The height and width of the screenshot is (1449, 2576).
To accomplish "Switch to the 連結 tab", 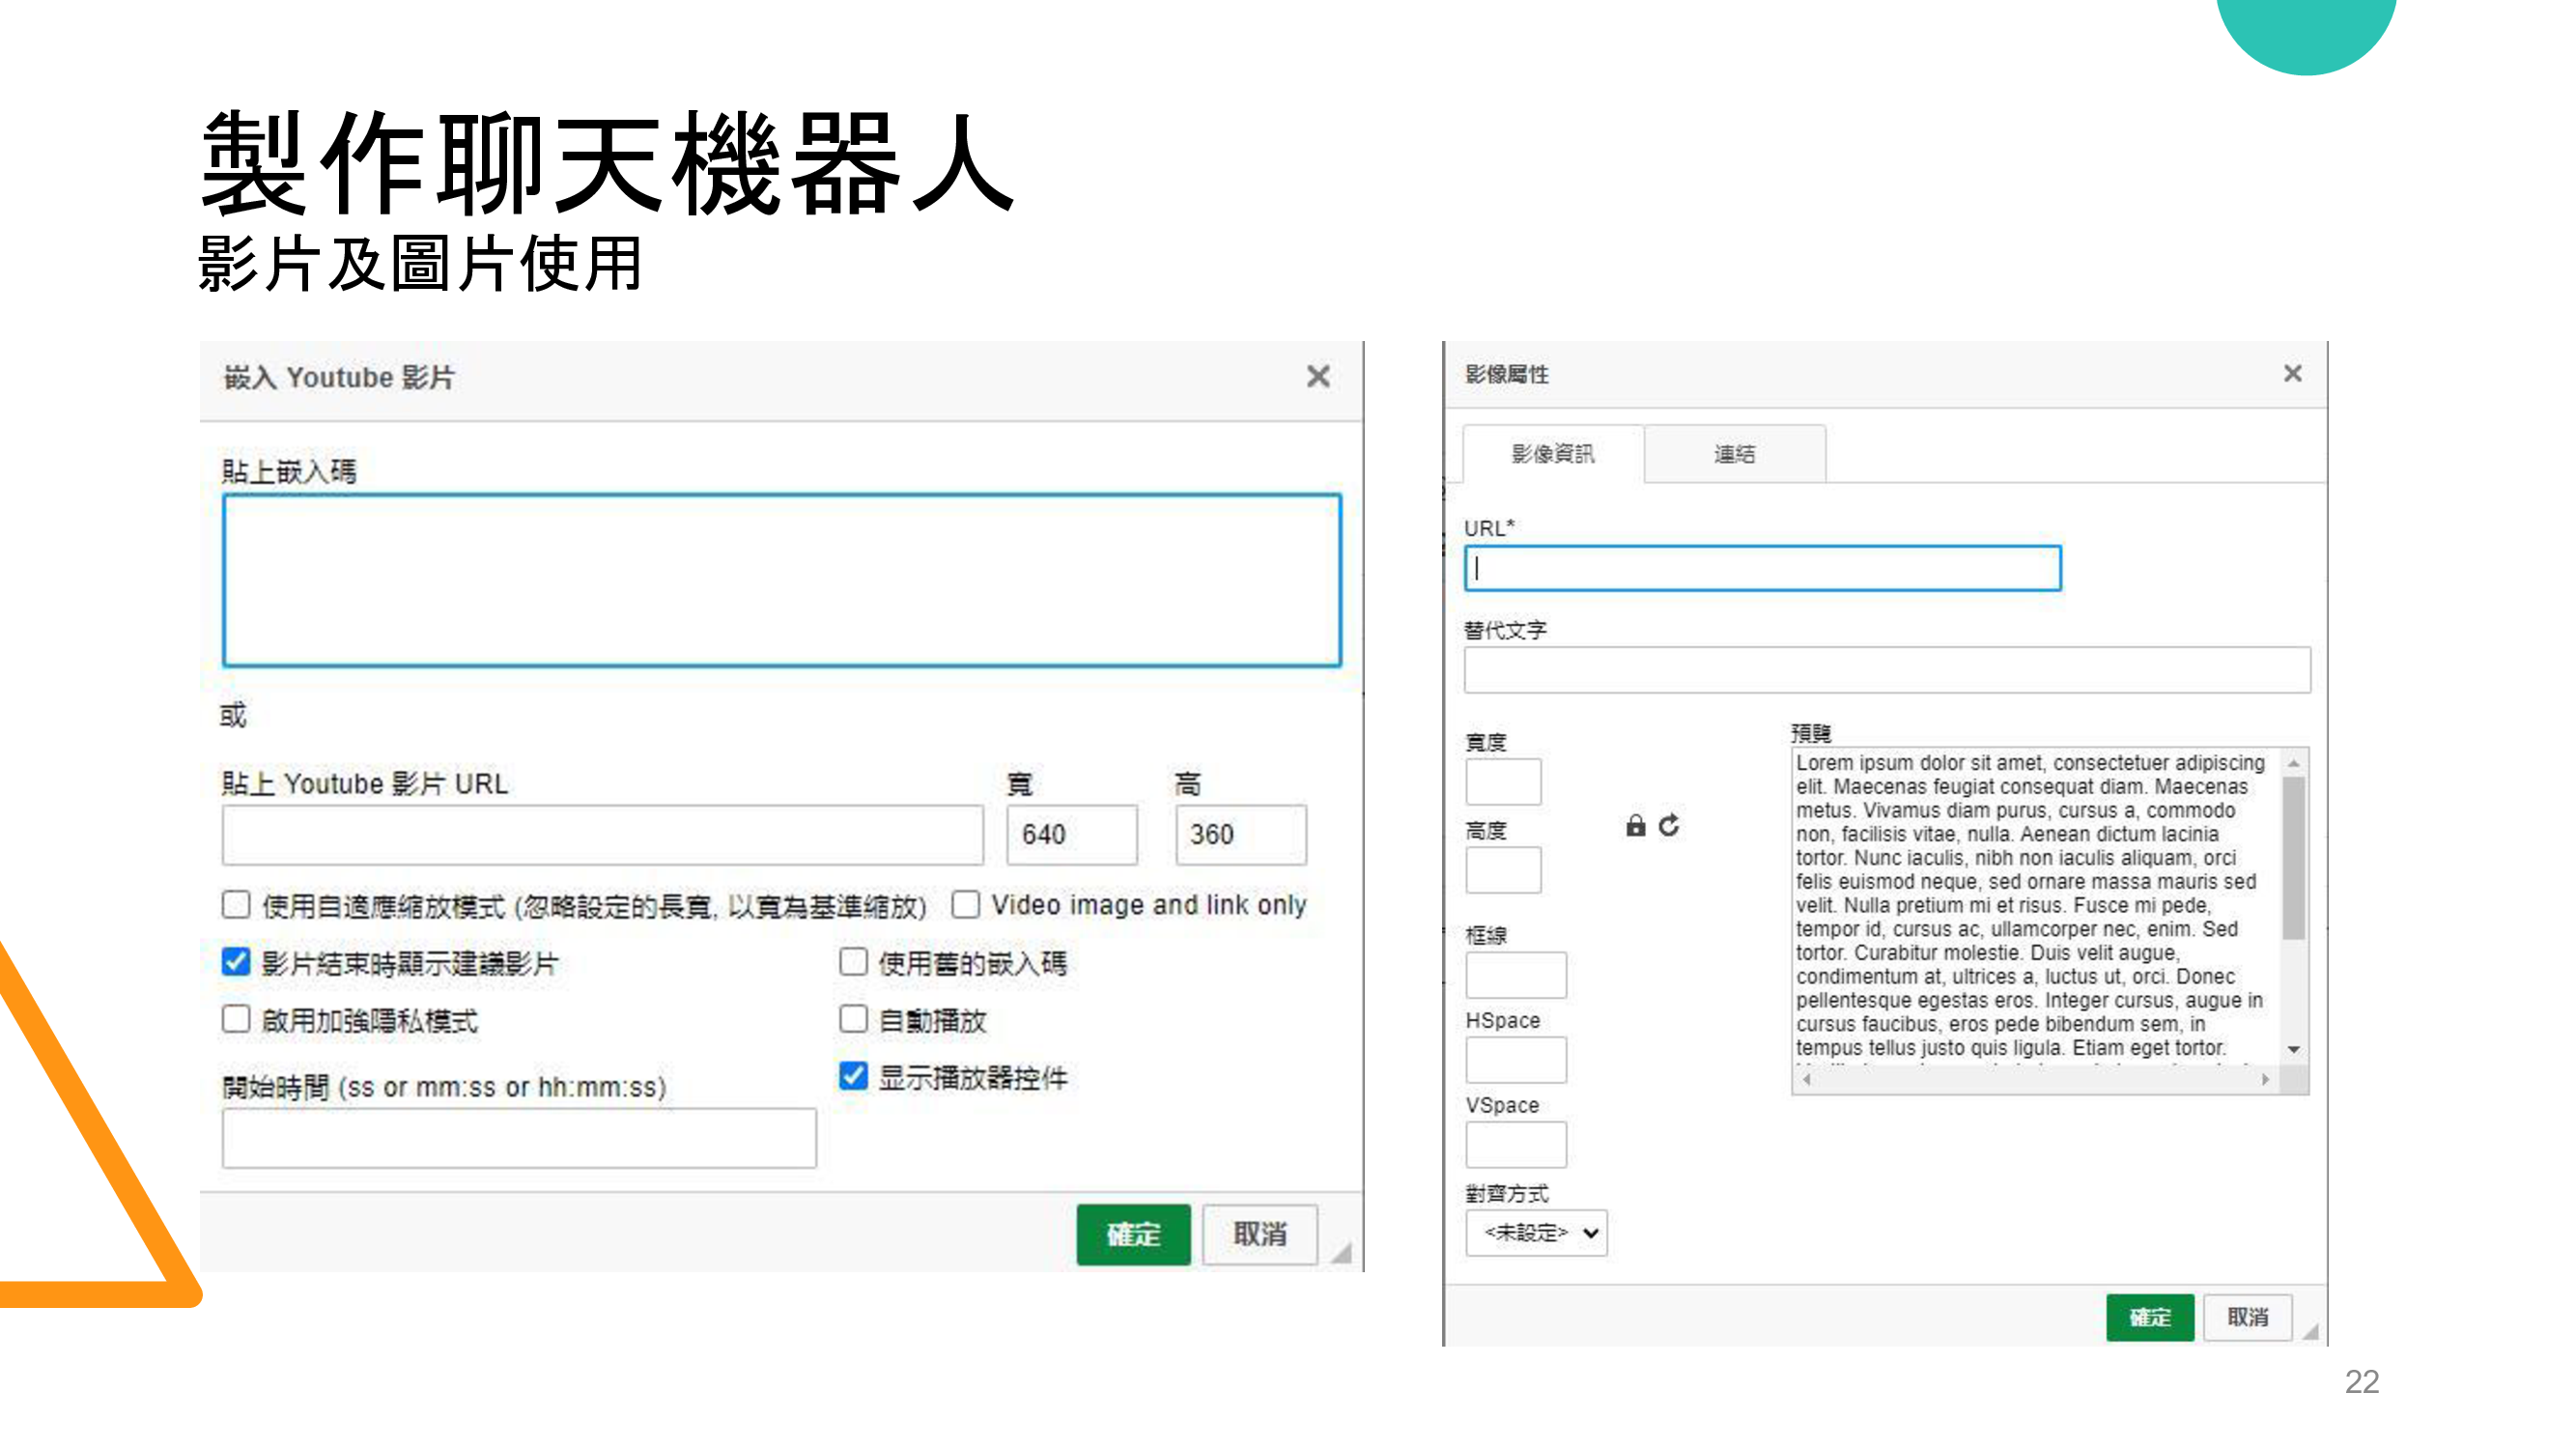I will tap(1734, 455).
